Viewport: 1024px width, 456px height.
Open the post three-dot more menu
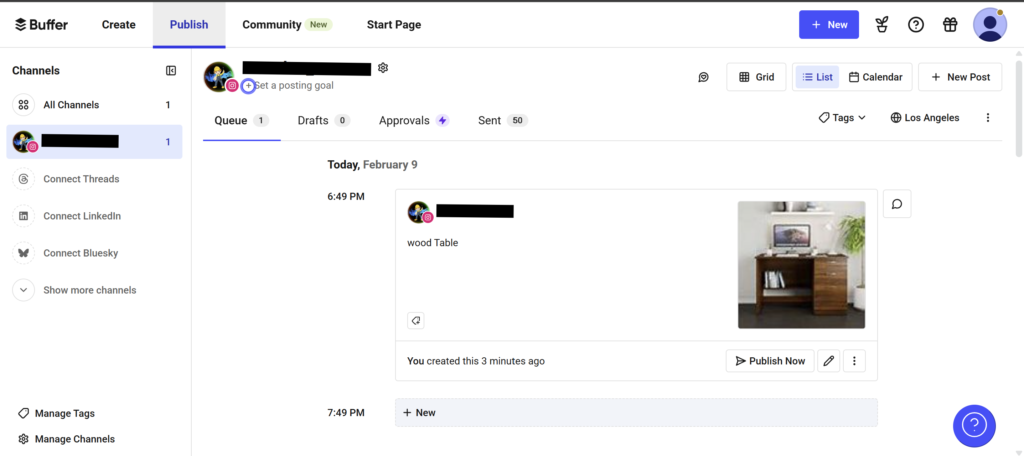pos(854,361)
